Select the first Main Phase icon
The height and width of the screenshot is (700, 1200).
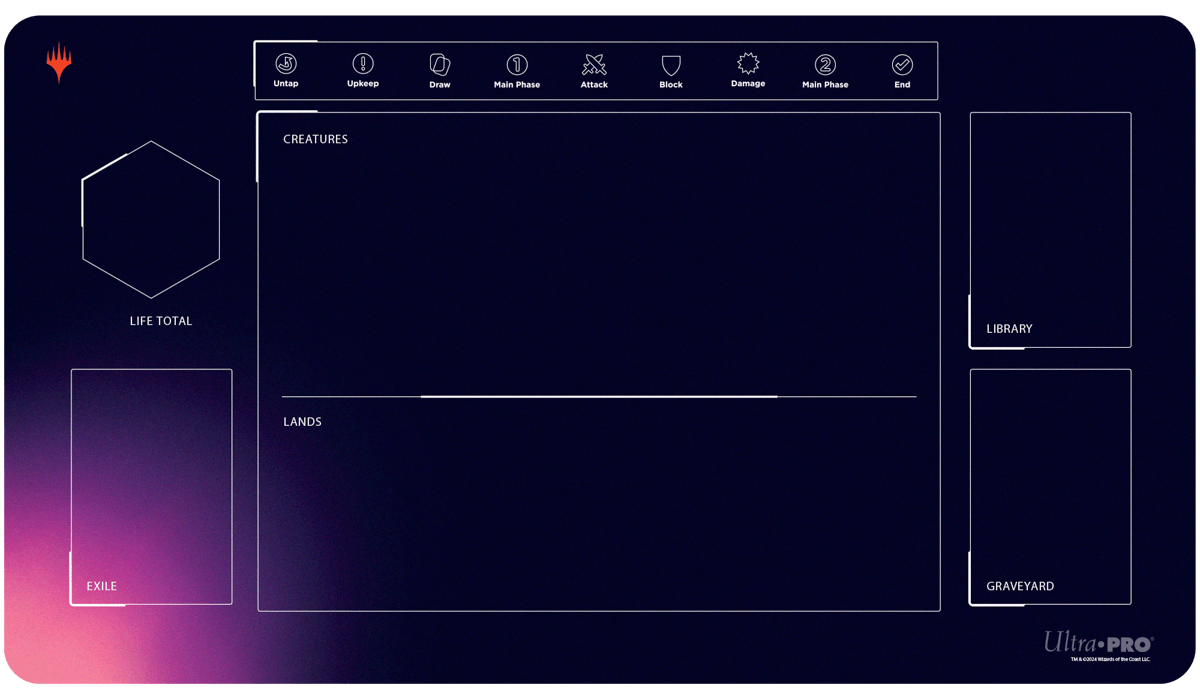[x=517, y=65]
